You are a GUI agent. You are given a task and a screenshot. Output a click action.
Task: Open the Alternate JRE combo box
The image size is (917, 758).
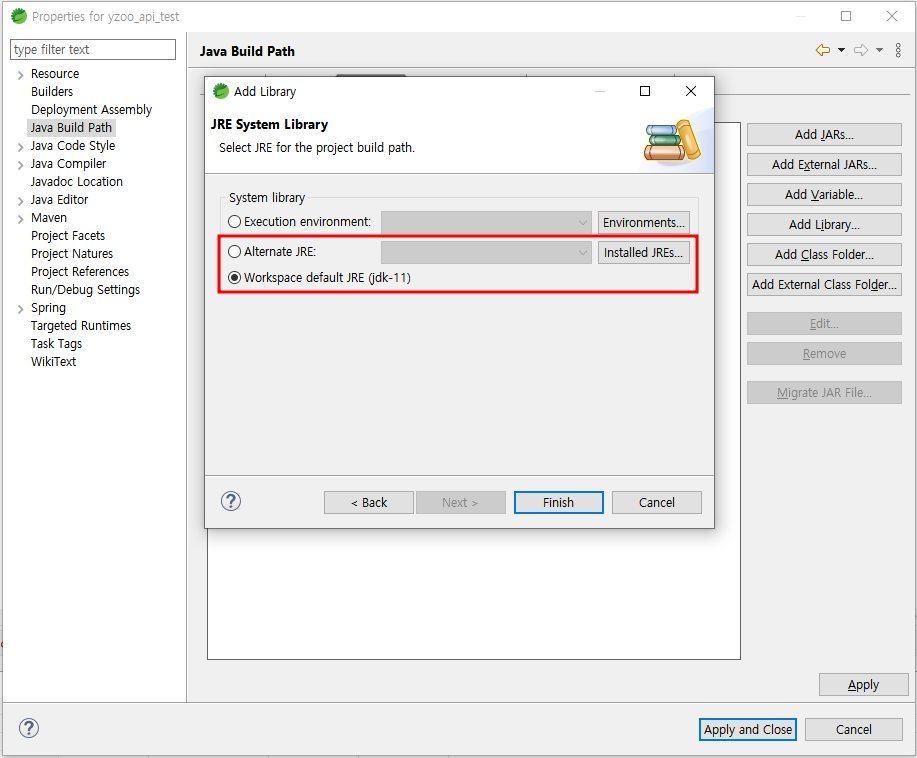click(x=486, y=252)
